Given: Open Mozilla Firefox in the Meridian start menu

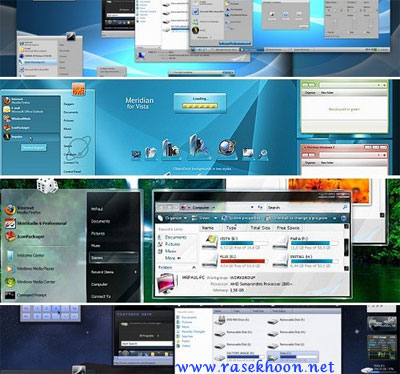Looking at the screenshot, I should click(x=17, y=101).
